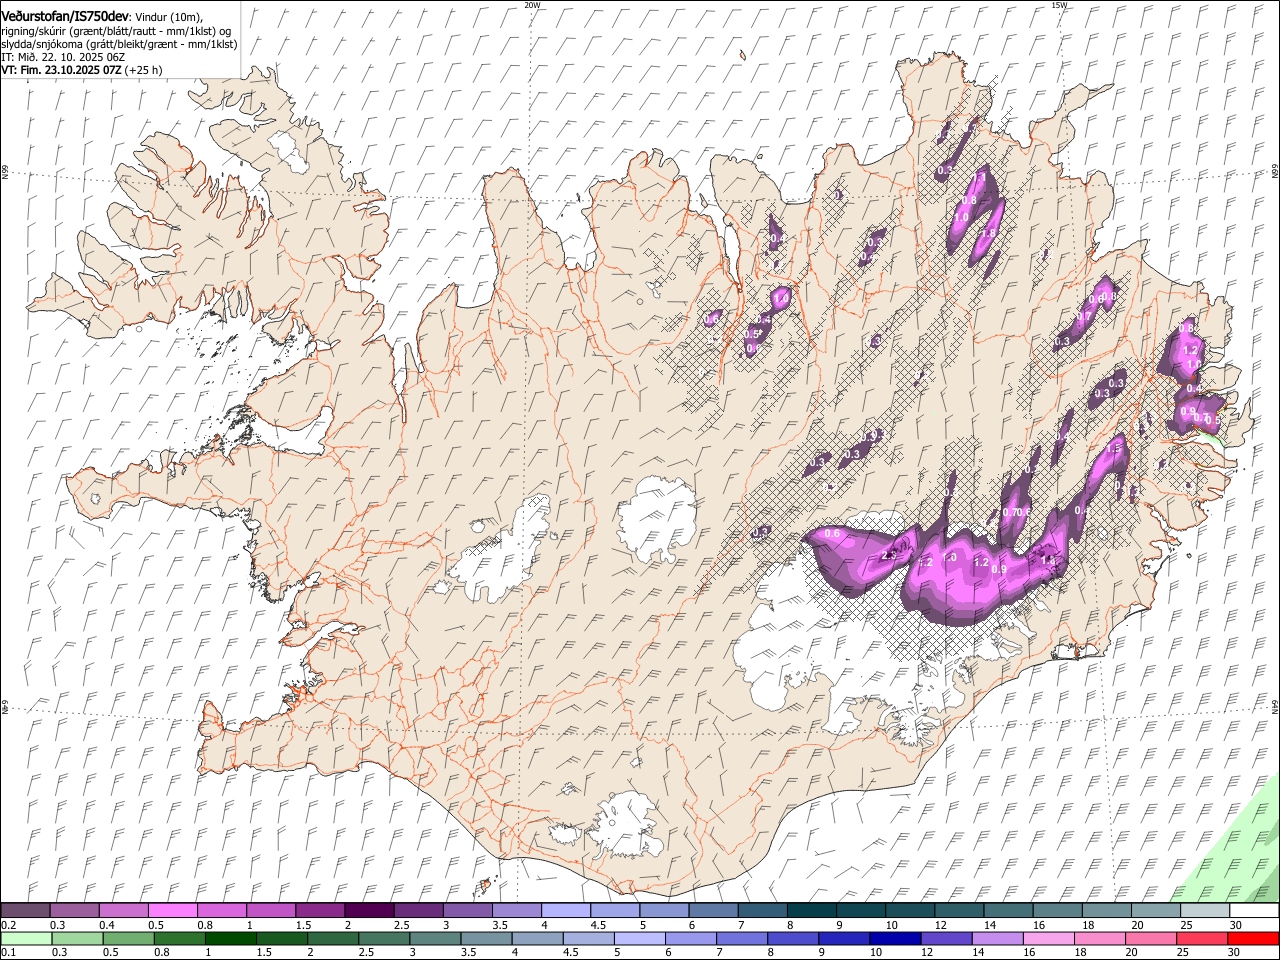This screenshot has height=960, width=1280.
Task: Pick the dark blue 10 swatch in bottom legend row
Action: [x=896, y=938]
